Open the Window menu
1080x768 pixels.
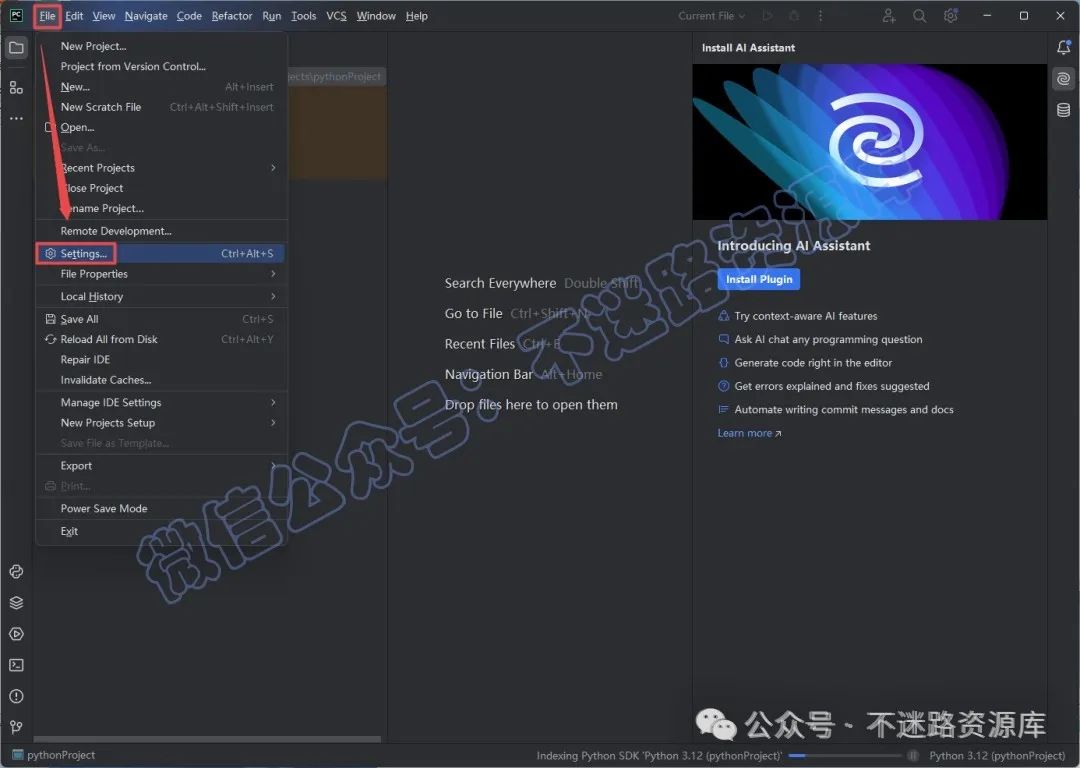[376, 16]
